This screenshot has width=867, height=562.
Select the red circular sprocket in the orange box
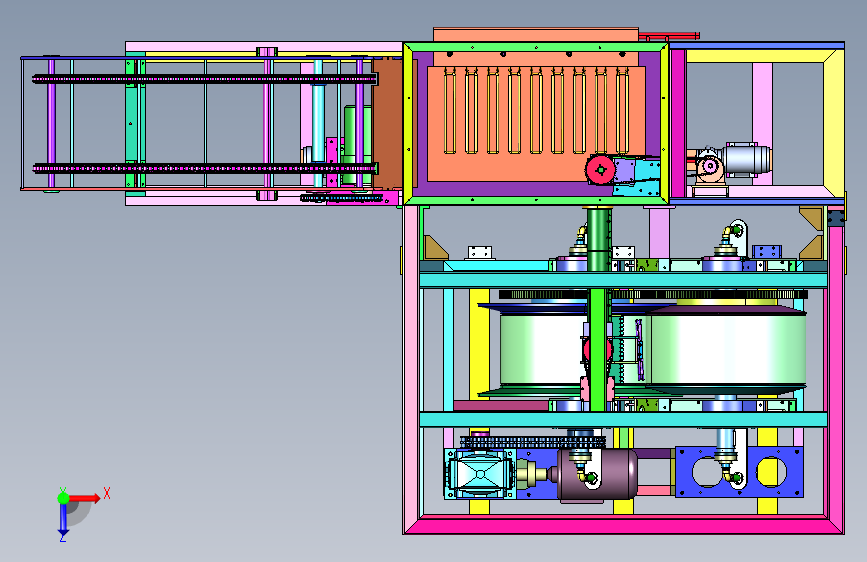coord(600,170)
